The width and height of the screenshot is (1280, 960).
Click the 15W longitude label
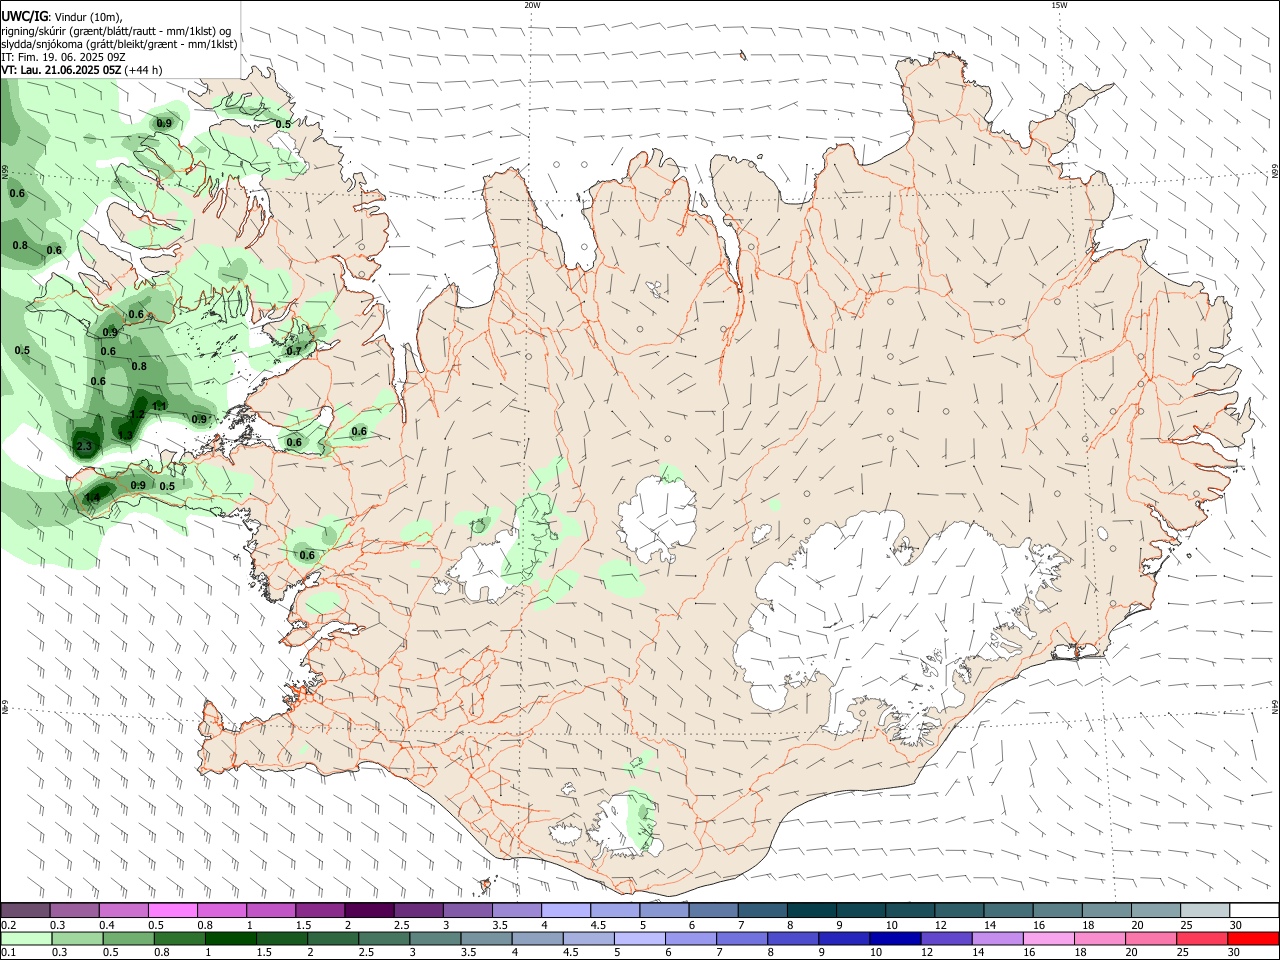point(1059,5)
